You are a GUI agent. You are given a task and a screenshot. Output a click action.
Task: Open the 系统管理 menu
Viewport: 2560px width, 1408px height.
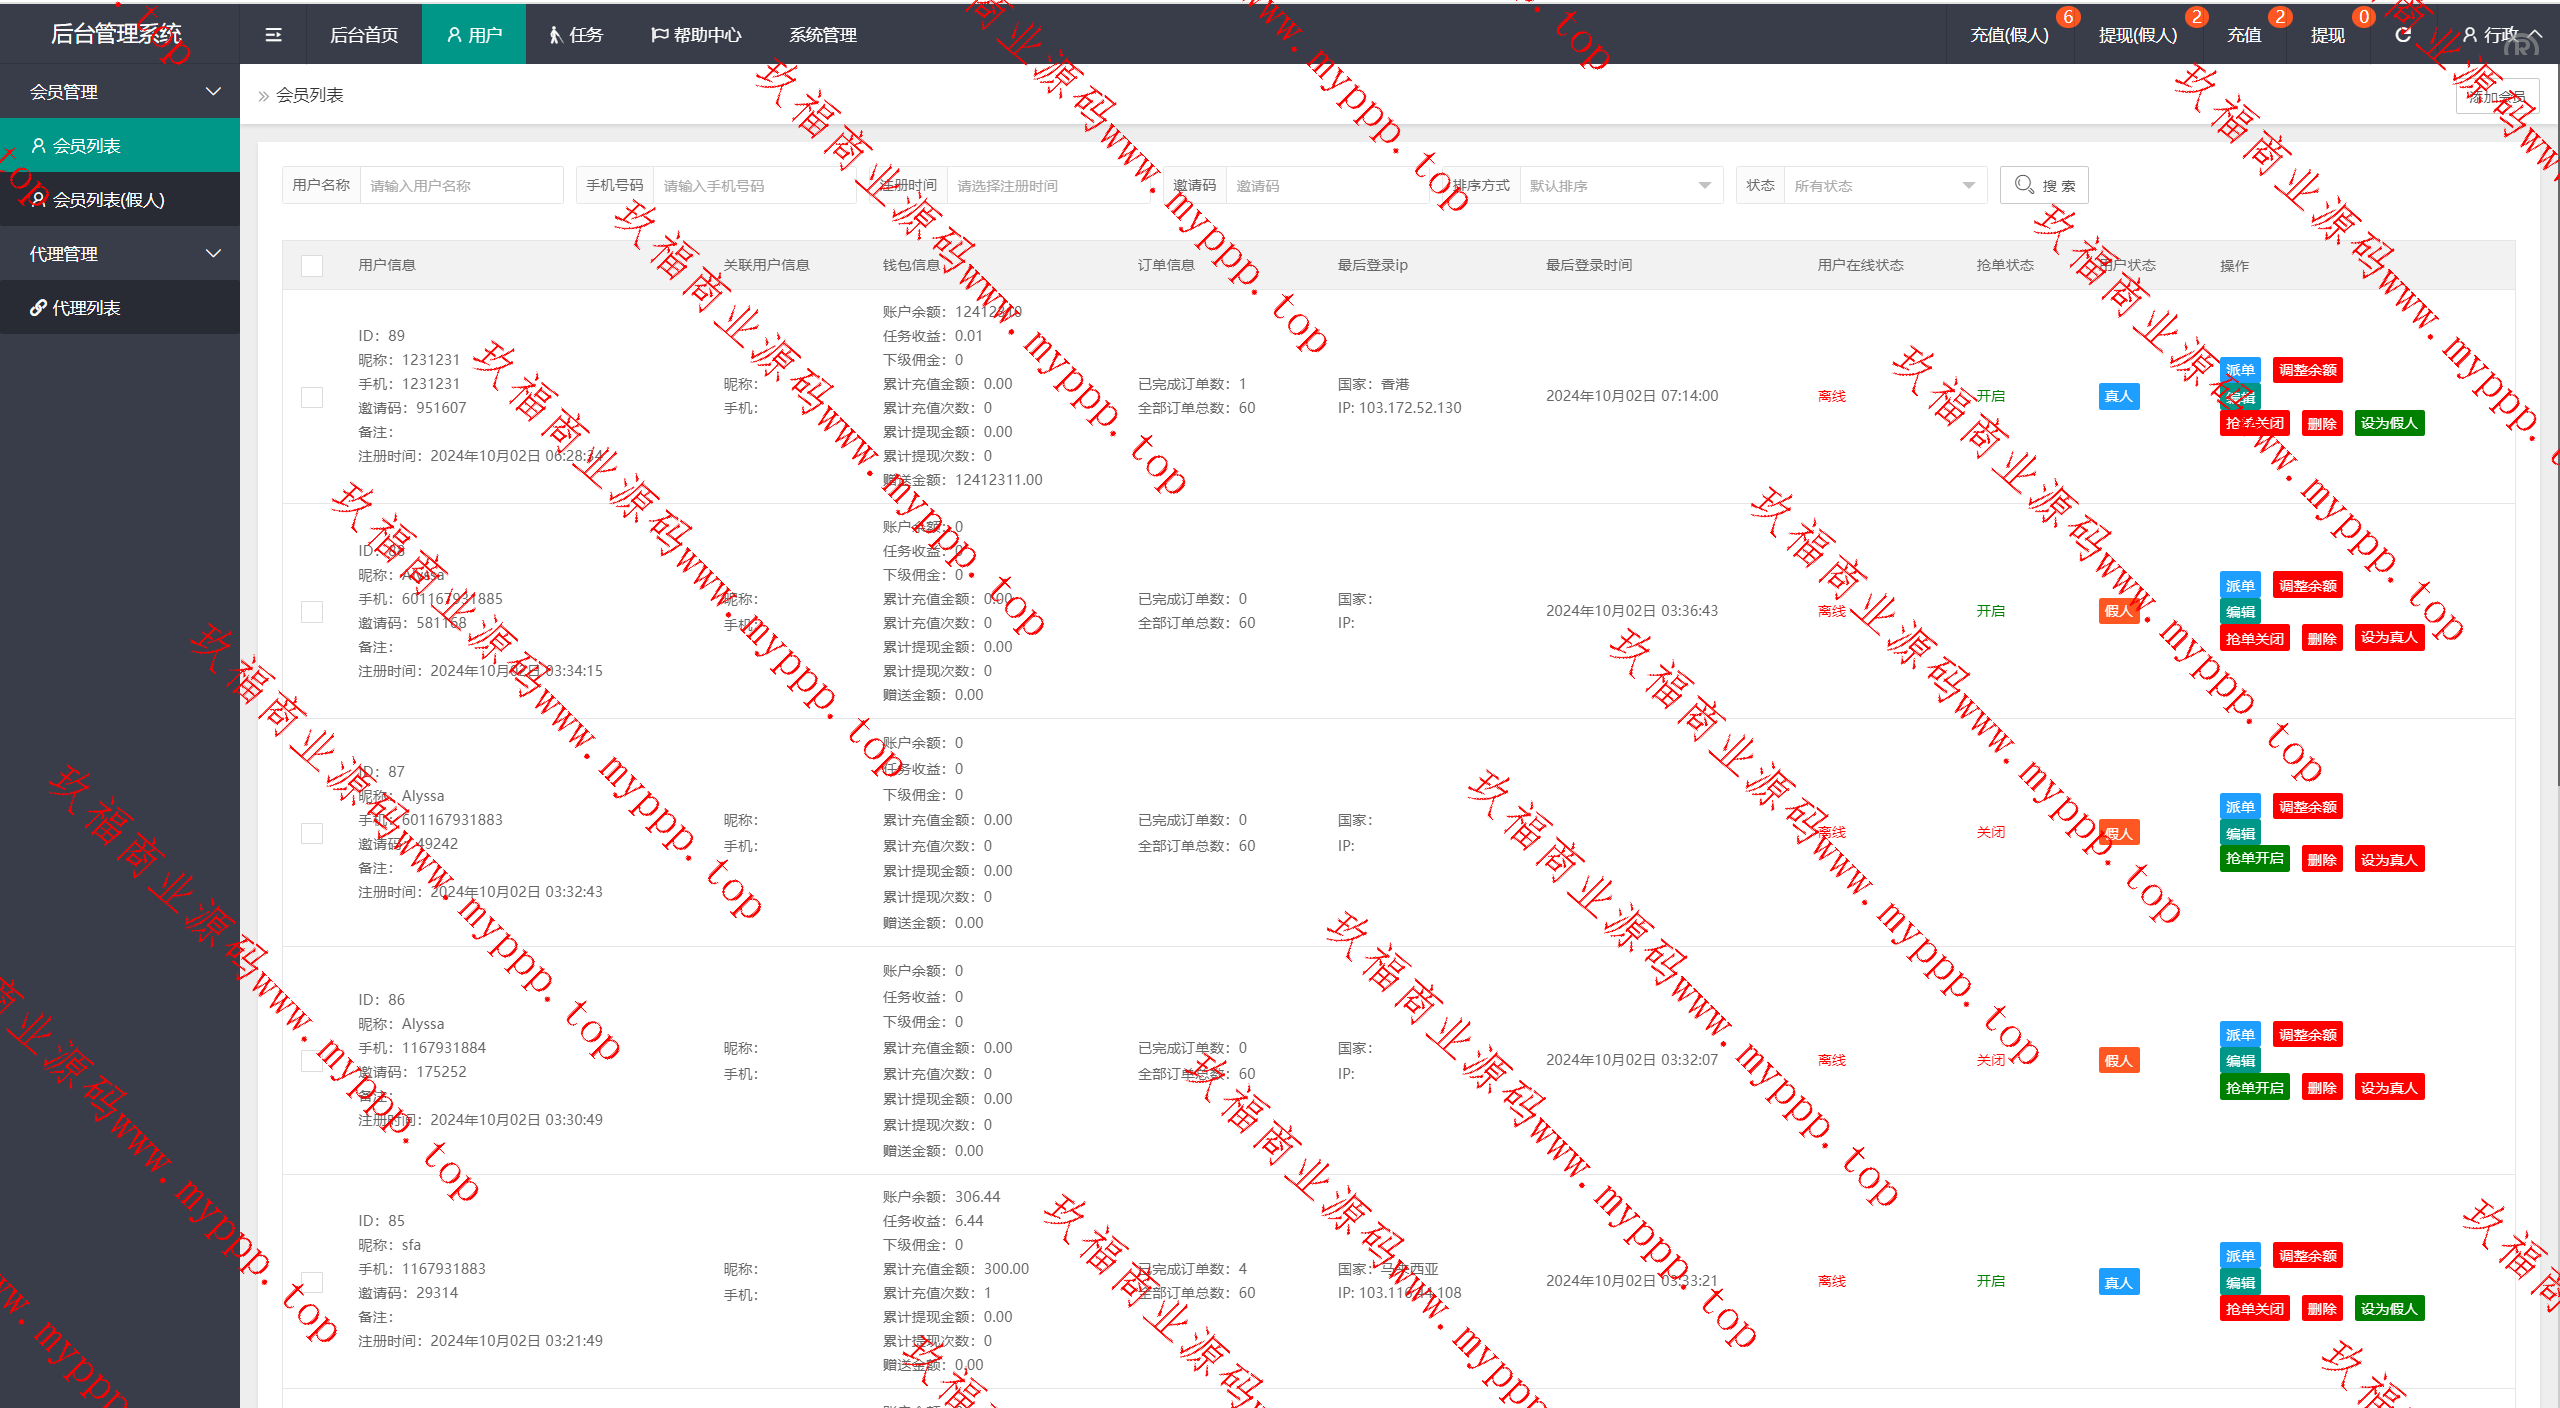[822, 35]
